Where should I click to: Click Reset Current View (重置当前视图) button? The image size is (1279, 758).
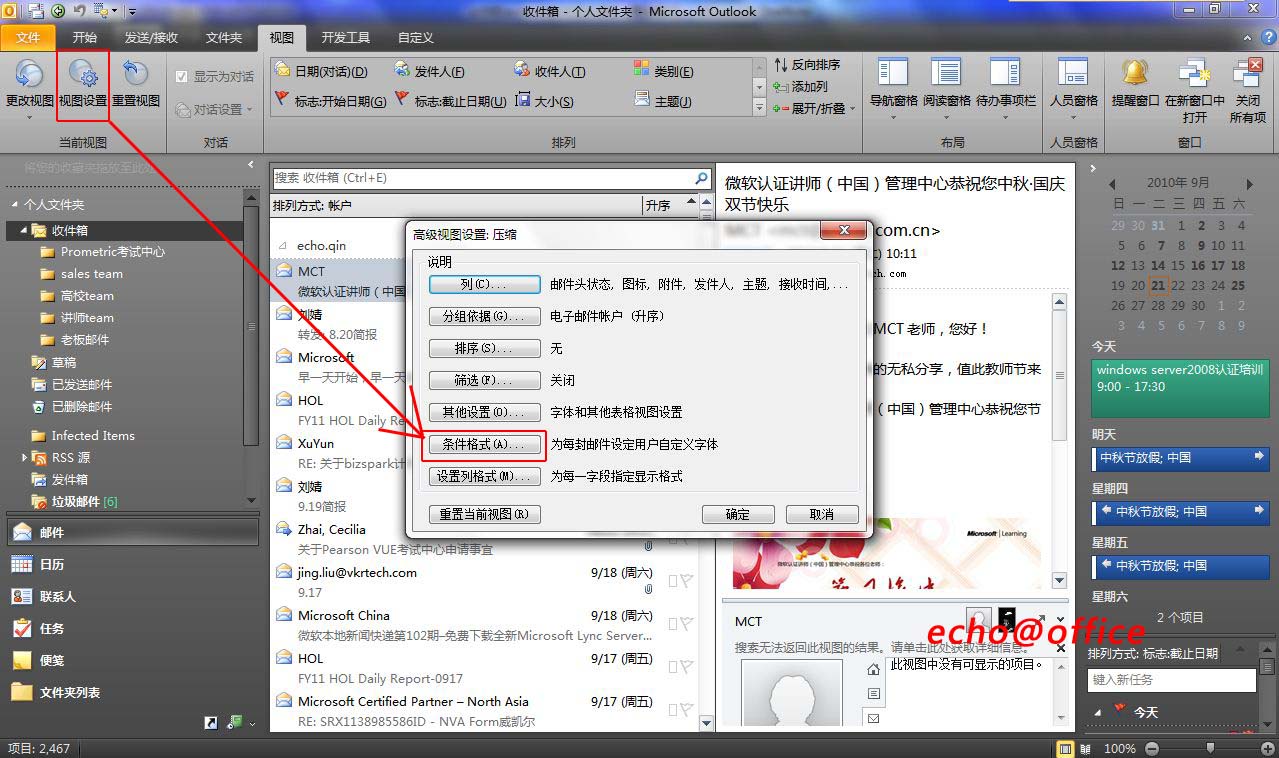(484, 514)
